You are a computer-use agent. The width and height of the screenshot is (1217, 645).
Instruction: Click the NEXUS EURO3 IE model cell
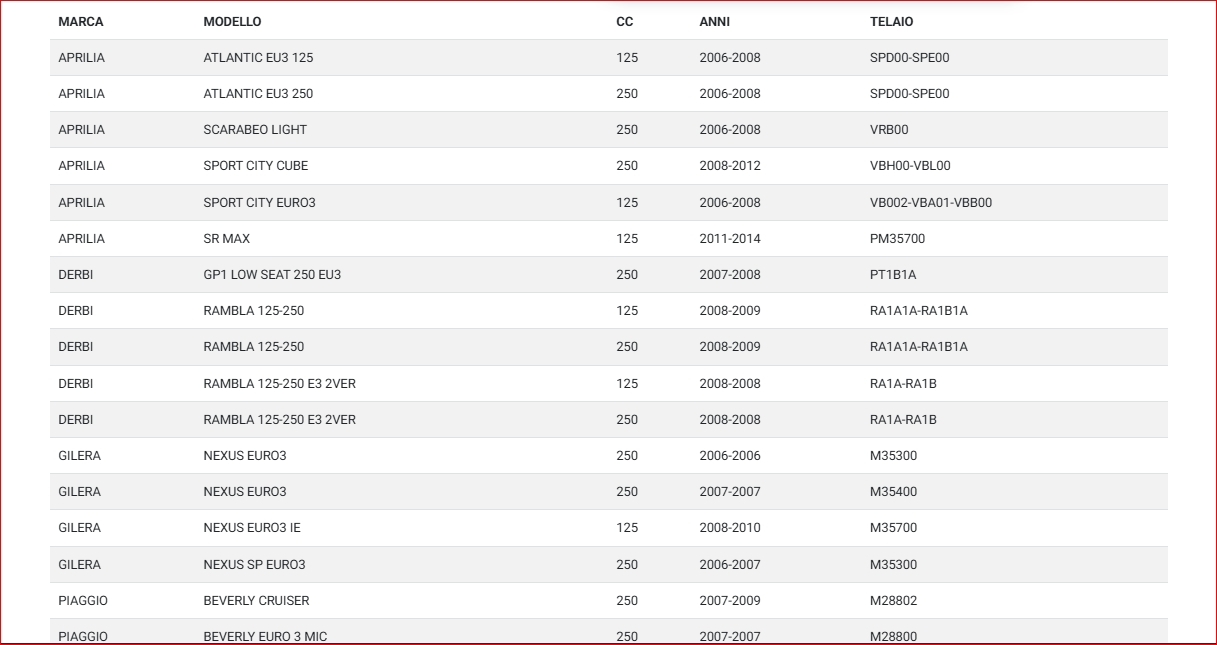[x=252, y=528]
